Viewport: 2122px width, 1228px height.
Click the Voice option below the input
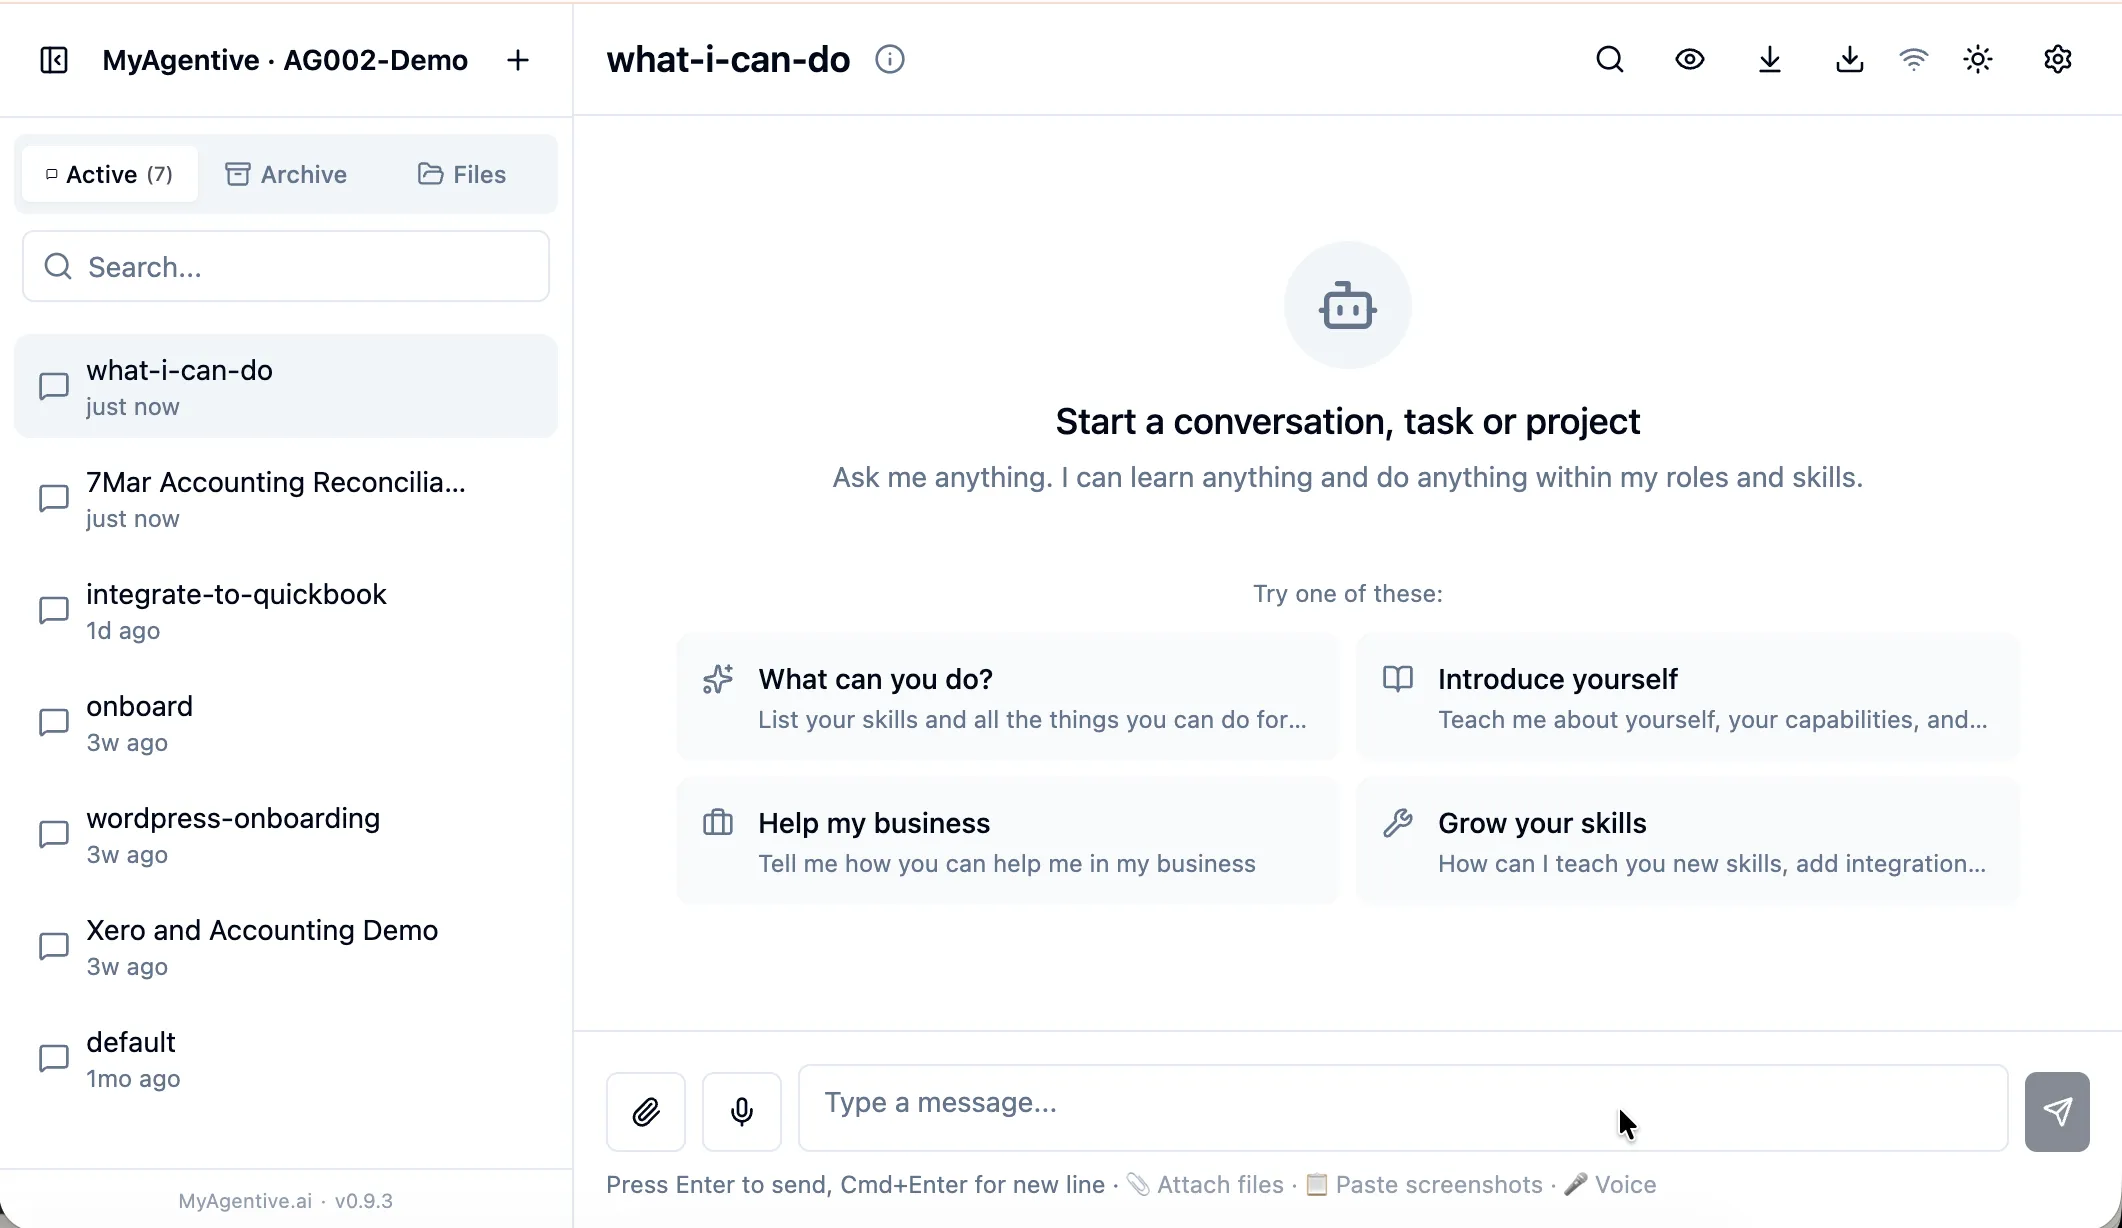click(x=1625, y=1185)
